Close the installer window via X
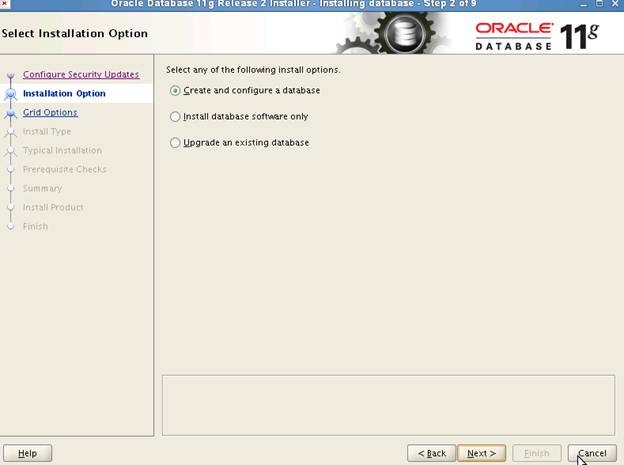Screen dimensions: 624x465 click(x=615, y=4)
